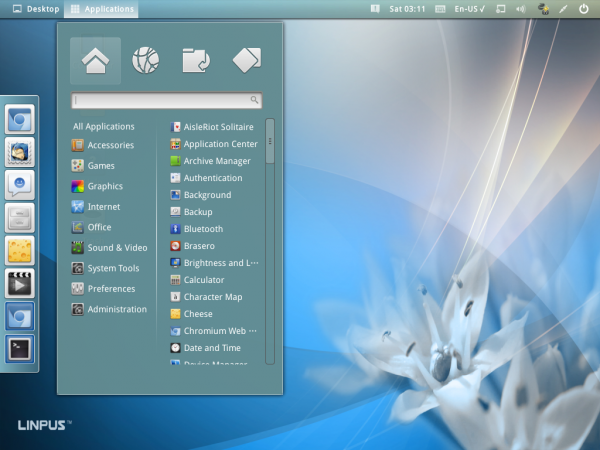Open the folder sync tab in launcher
This screenshot has width=600, height=450.
click(196, 60)
